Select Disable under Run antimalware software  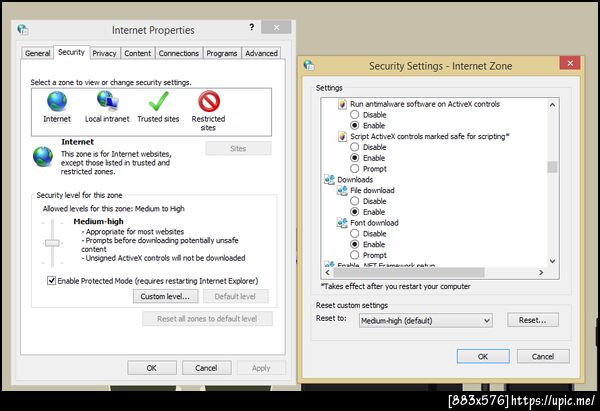tap(355, 114)
